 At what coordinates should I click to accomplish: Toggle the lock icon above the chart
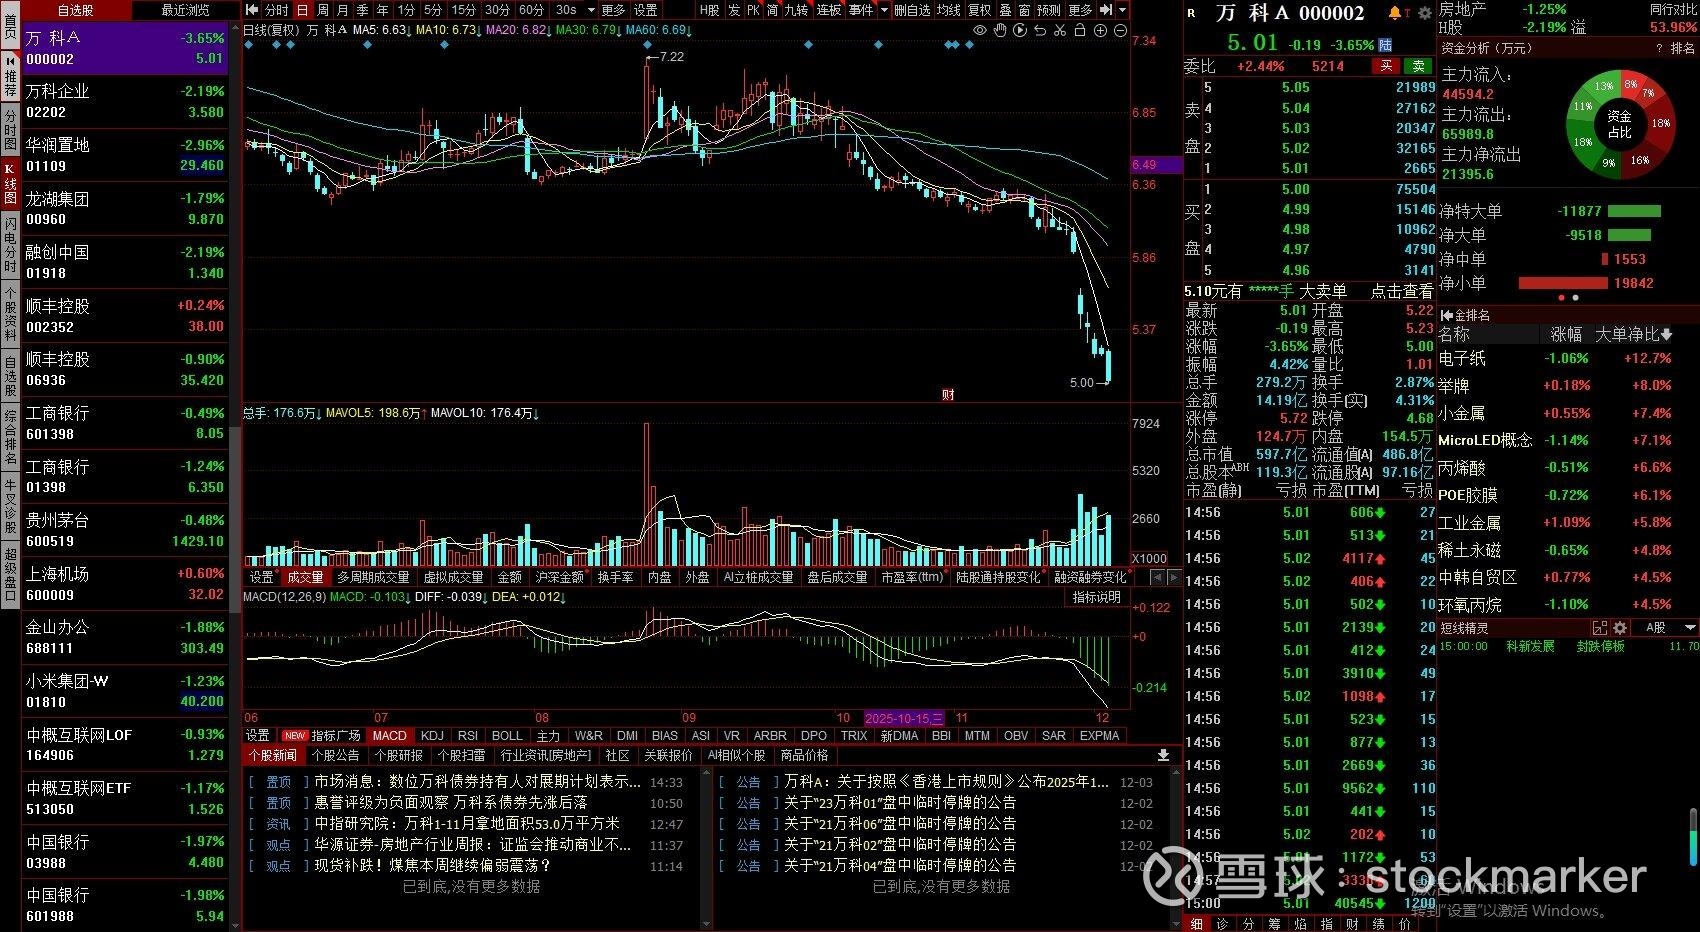1080,31
